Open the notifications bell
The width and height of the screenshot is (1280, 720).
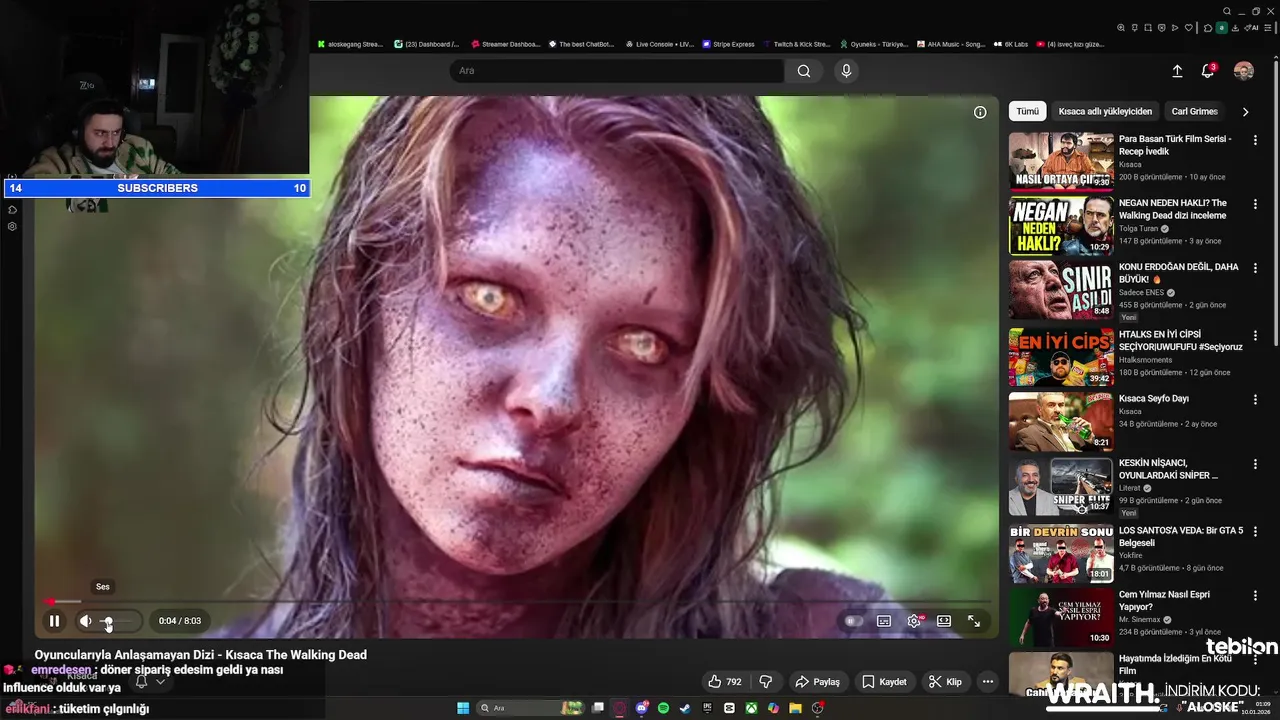(x=1208, y=71)
